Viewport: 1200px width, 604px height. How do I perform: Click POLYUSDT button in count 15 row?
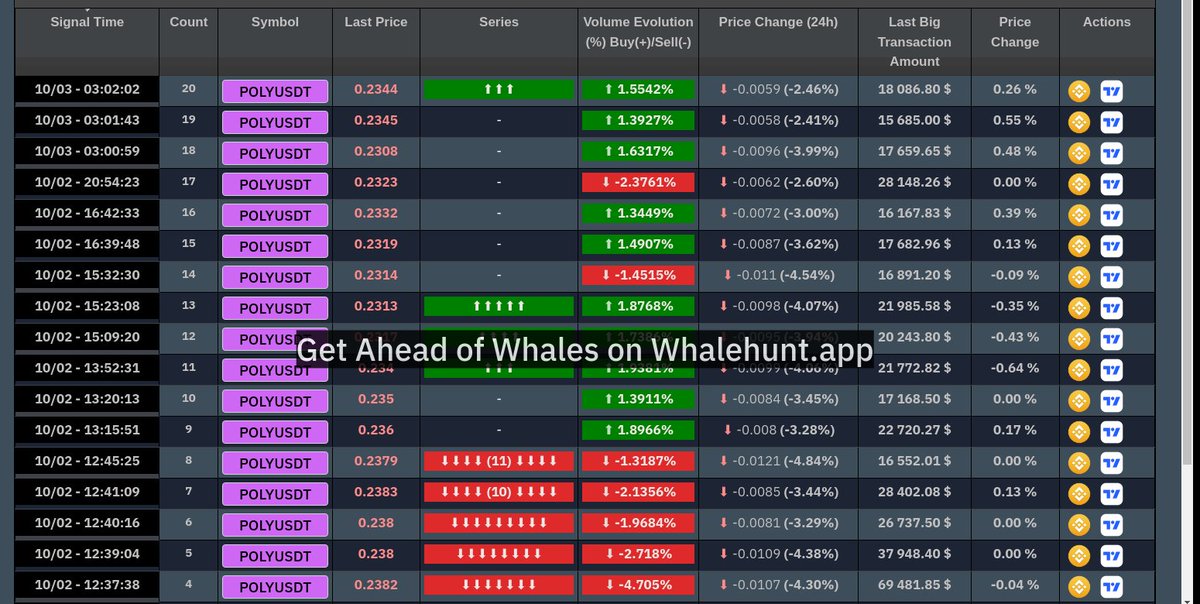pyautogui.click(x=275, y=247)
